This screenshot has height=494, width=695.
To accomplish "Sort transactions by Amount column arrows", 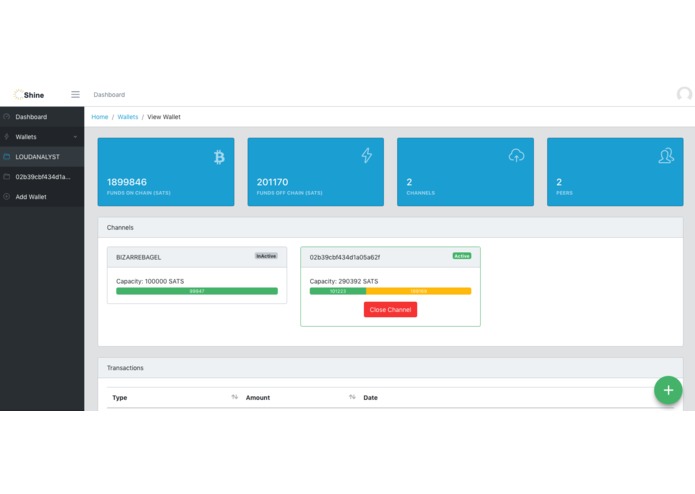I will coord(352,397).
